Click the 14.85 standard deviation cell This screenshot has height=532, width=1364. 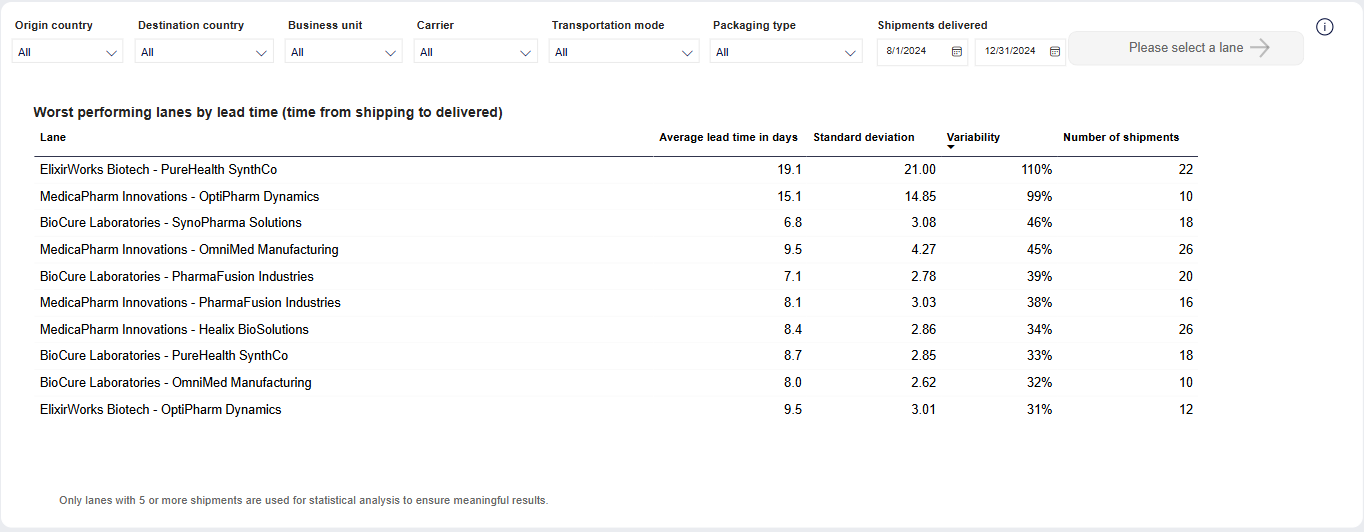point(919,196)
